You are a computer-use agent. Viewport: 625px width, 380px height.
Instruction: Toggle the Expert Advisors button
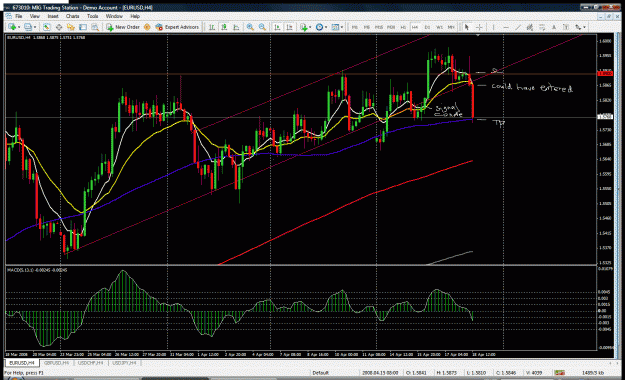tap(177, 27)
